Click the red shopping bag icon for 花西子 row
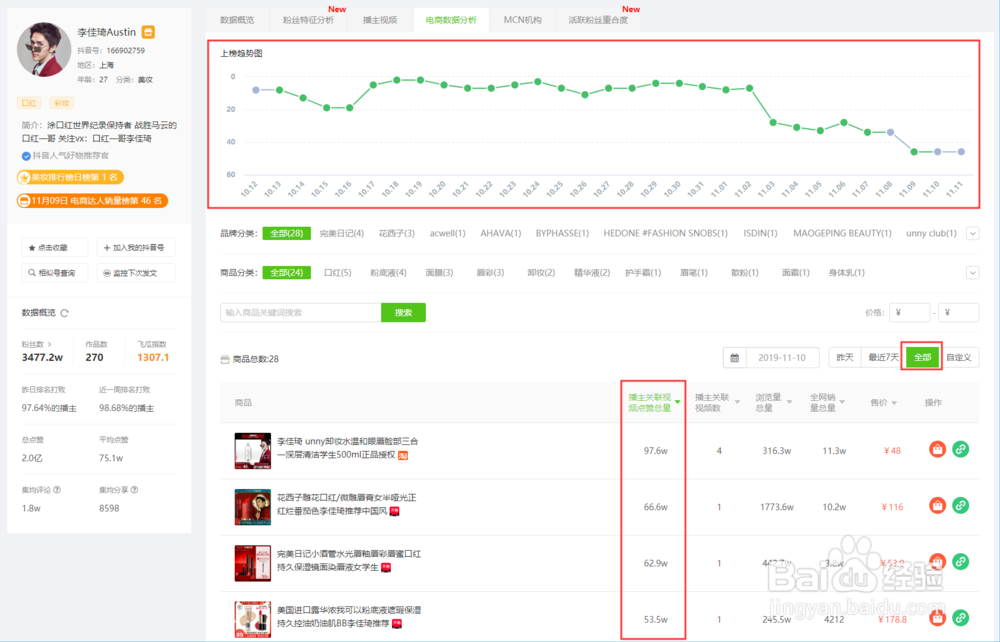This screenshot has width=1000, height=642. coord(937,506)
